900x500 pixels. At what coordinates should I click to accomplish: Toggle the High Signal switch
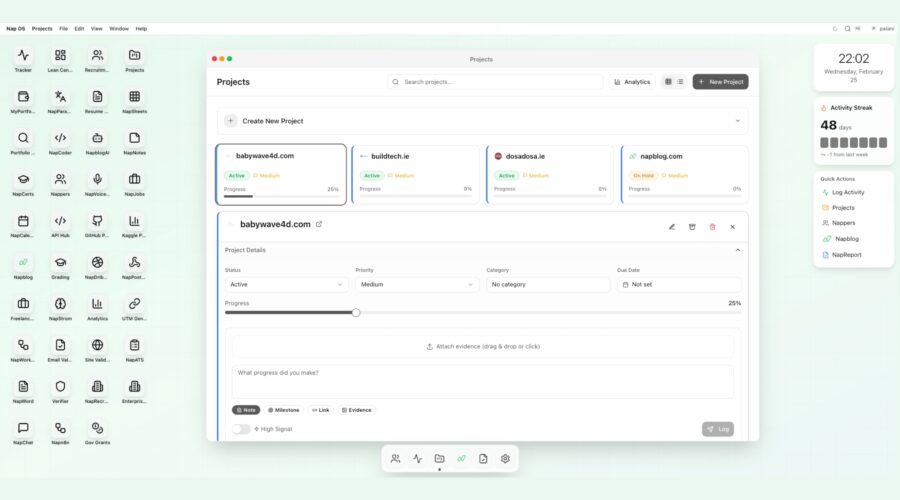click(x=241, y=429)
